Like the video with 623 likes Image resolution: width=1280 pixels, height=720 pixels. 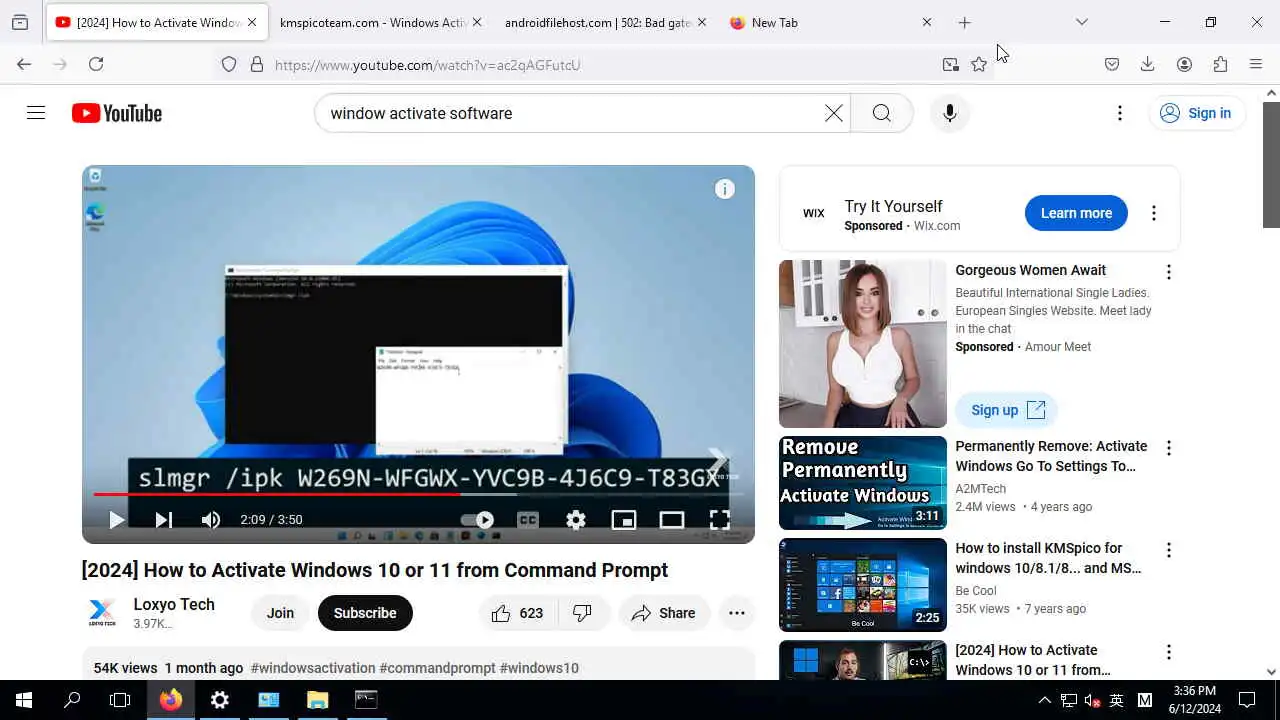(x=518, y=613)
